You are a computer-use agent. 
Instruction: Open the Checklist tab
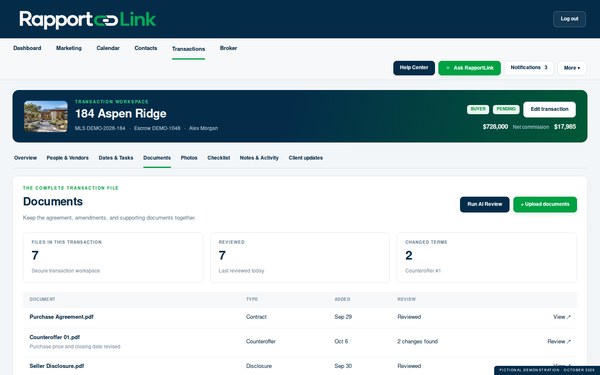[218, 158]
